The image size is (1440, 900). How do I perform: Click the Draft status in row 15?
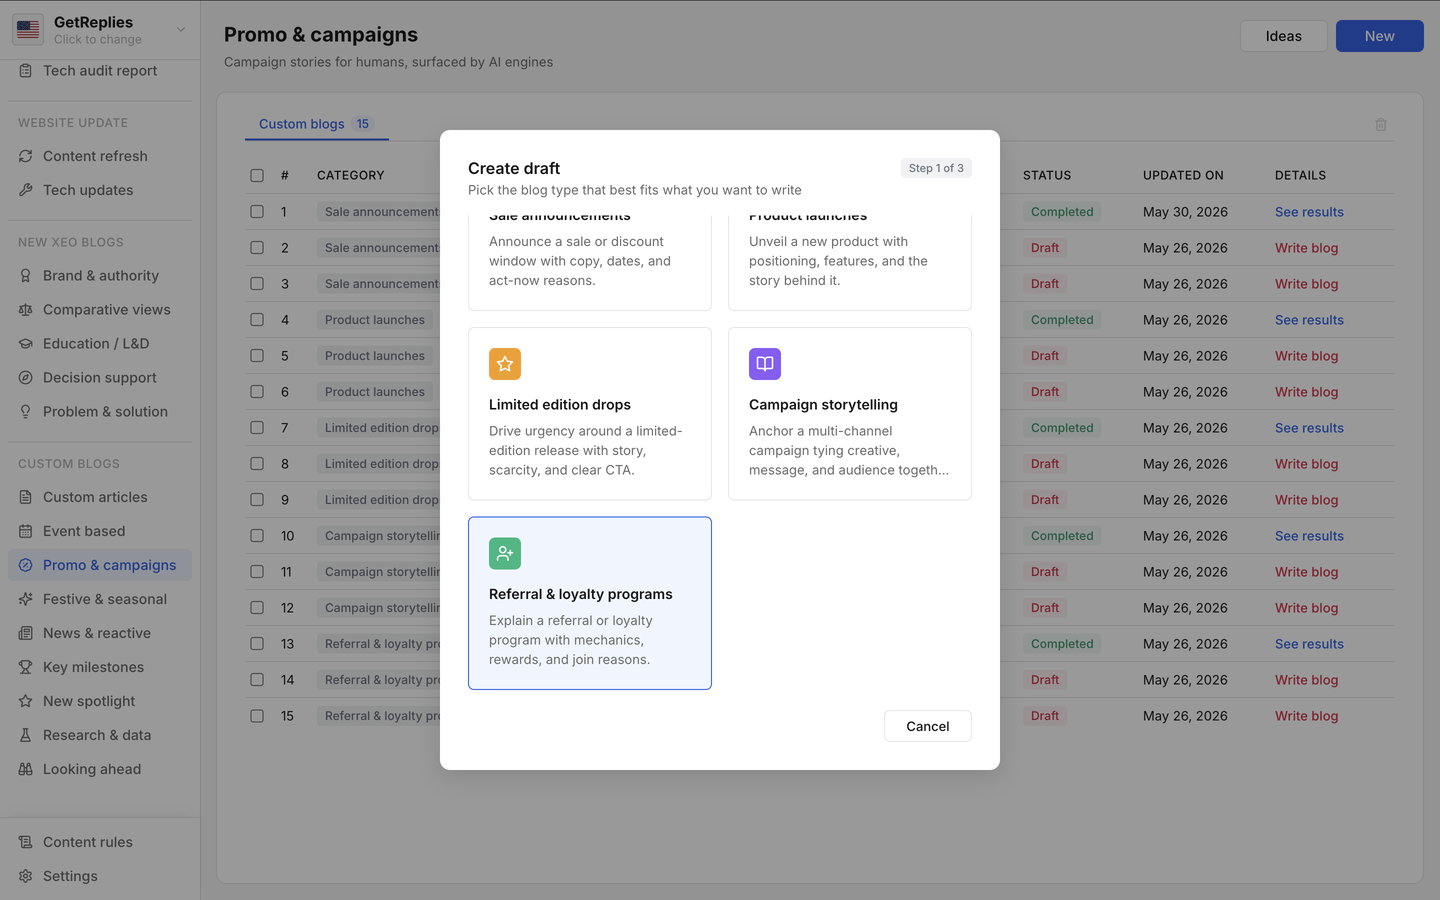point(1045,716)
